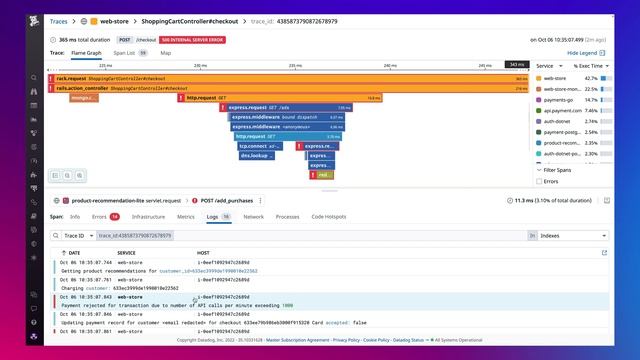Open logs in new window icon
Viewport: 640px width, 360px height.
tap(604, 253)
